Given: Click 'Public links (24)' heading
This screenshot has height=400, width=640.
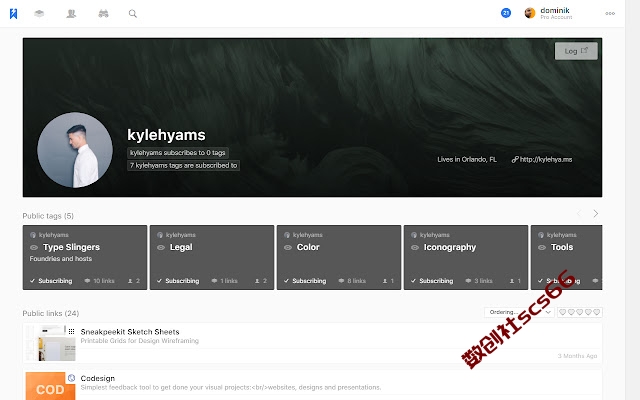Looking at the screenshot, I should [51, 313].
